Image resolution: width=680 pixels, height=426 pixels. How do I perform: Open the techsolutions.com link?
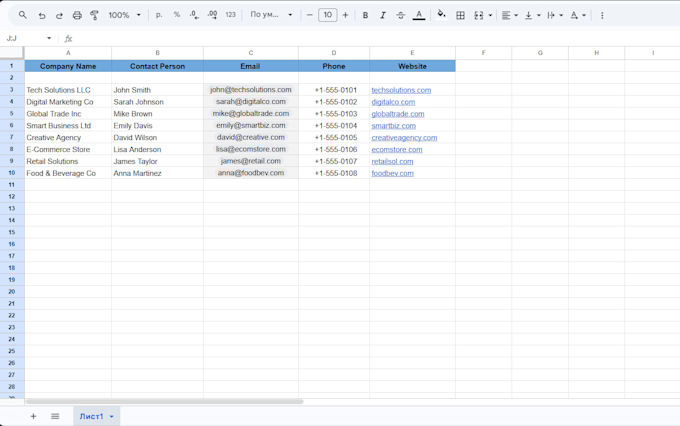point(401,90)
